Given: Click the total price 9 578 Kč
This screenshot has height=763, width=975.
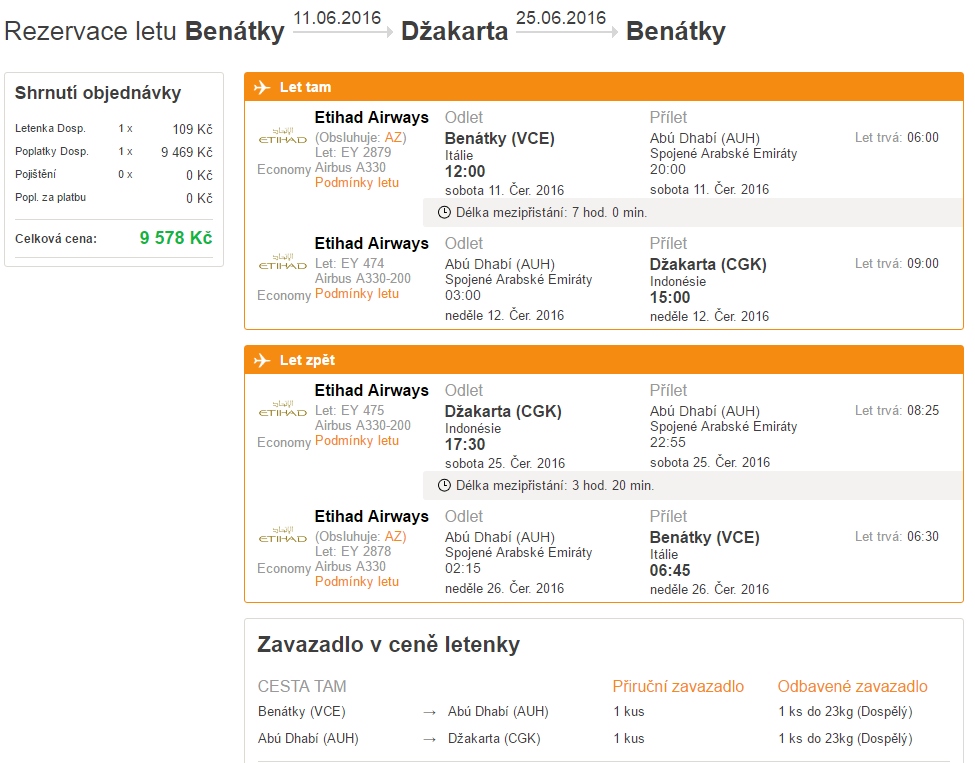Looking at the screenshot, I should click(x=176, y=238).
